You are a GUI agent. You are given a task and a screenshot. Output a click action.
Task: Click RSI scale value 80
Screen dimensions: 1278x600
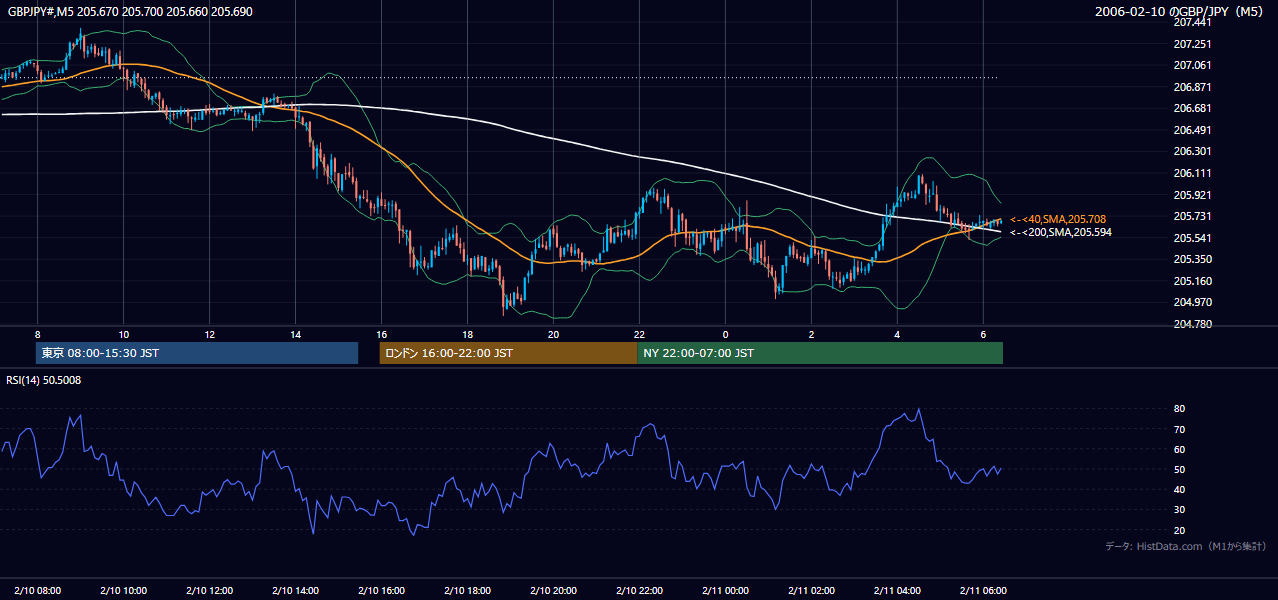[x=1180, y=409]
